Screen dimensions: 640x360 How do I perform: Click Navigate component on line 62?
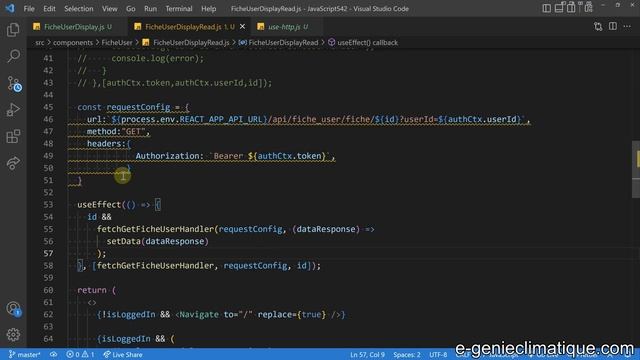(x=199, y=315)
